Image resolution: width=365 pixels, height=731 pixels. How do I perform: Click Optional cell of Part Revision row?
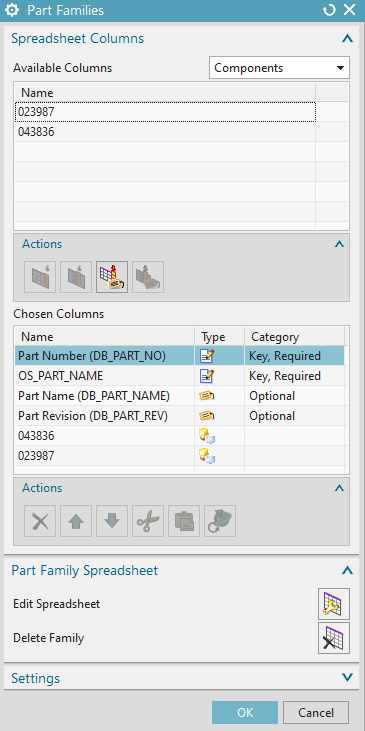point(294,416)
